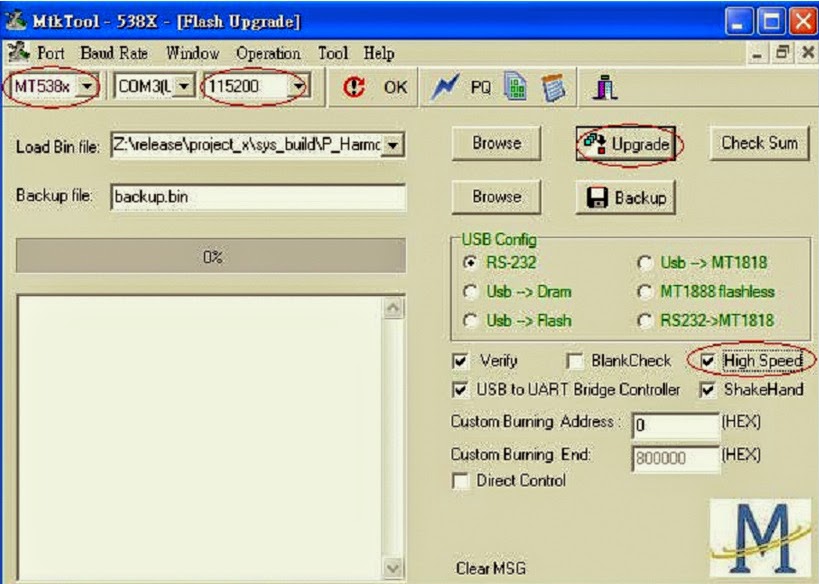
Task: Click inside the message log text area
Action: 200,438
